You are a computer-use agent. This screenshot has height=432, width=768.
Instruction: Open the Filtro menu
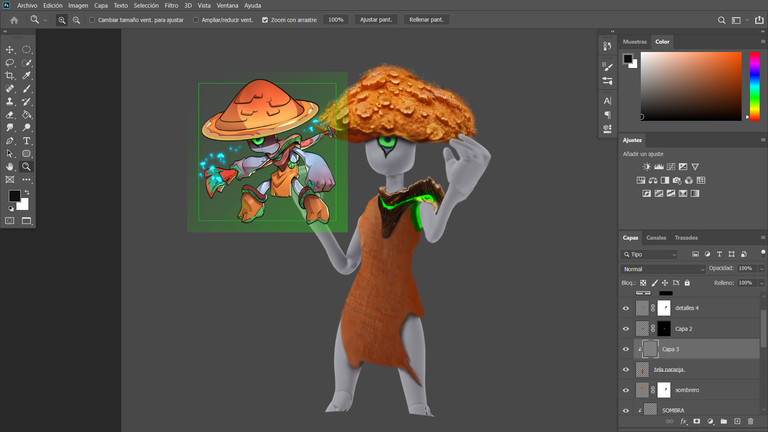(171, 5)
